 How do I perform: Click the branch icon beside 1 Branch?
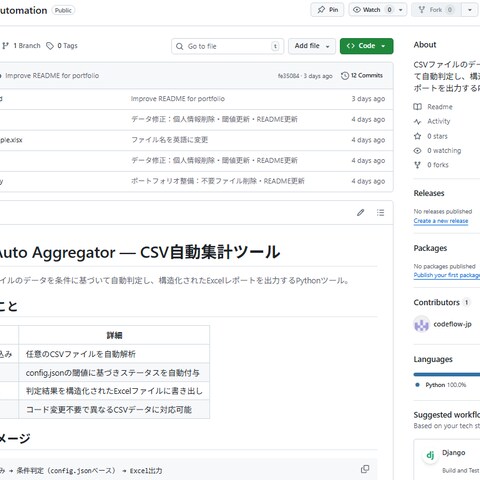5,46
